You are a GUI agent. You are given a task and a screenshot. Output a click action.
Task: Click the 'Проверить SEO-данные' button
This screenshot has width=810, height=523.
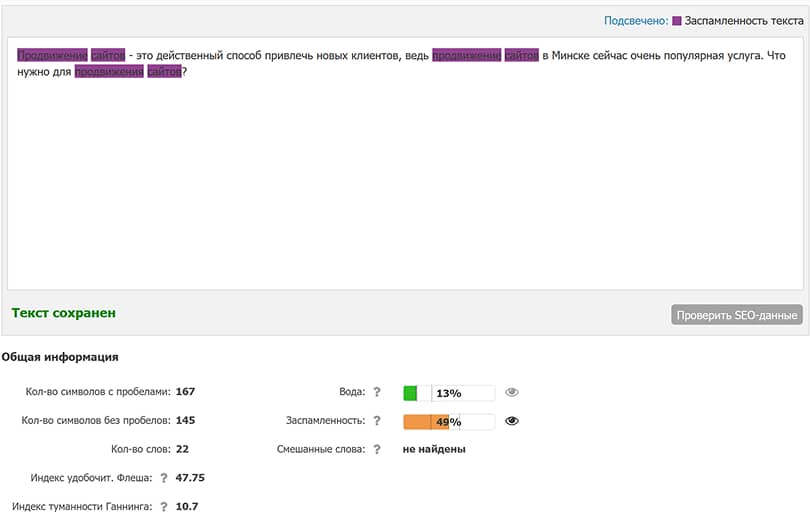point(737,315)
